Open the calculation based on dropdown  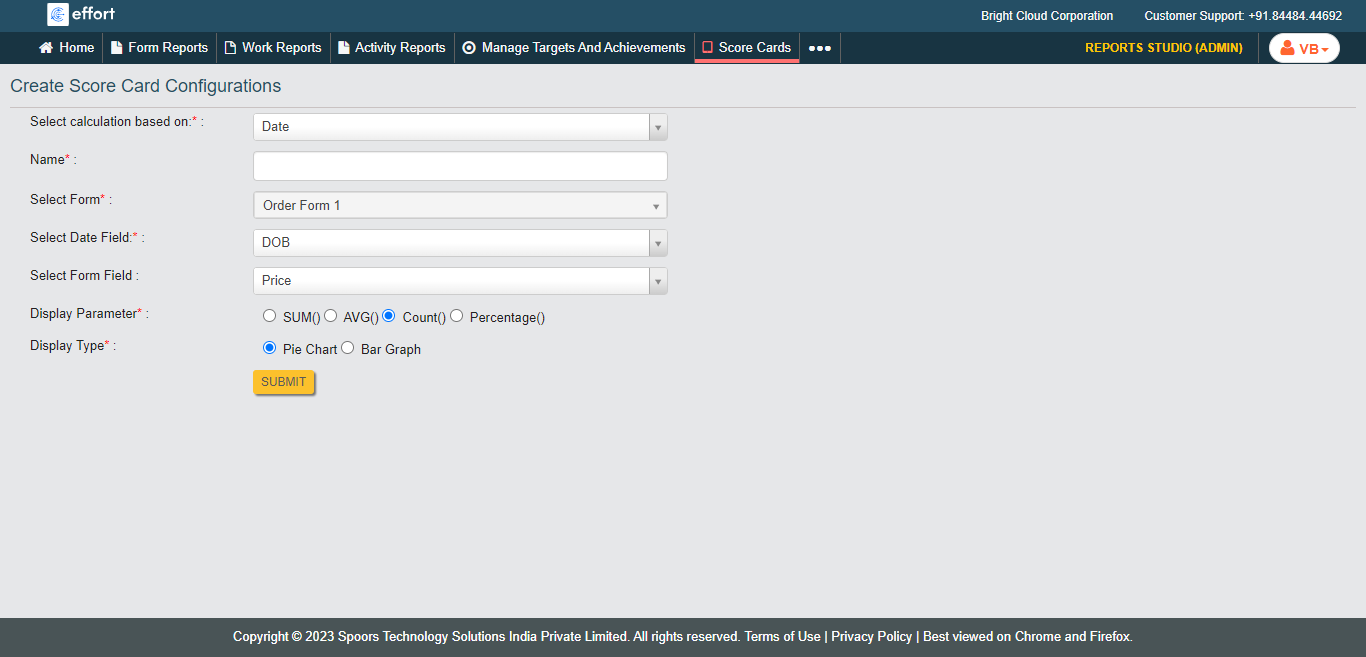460,127
